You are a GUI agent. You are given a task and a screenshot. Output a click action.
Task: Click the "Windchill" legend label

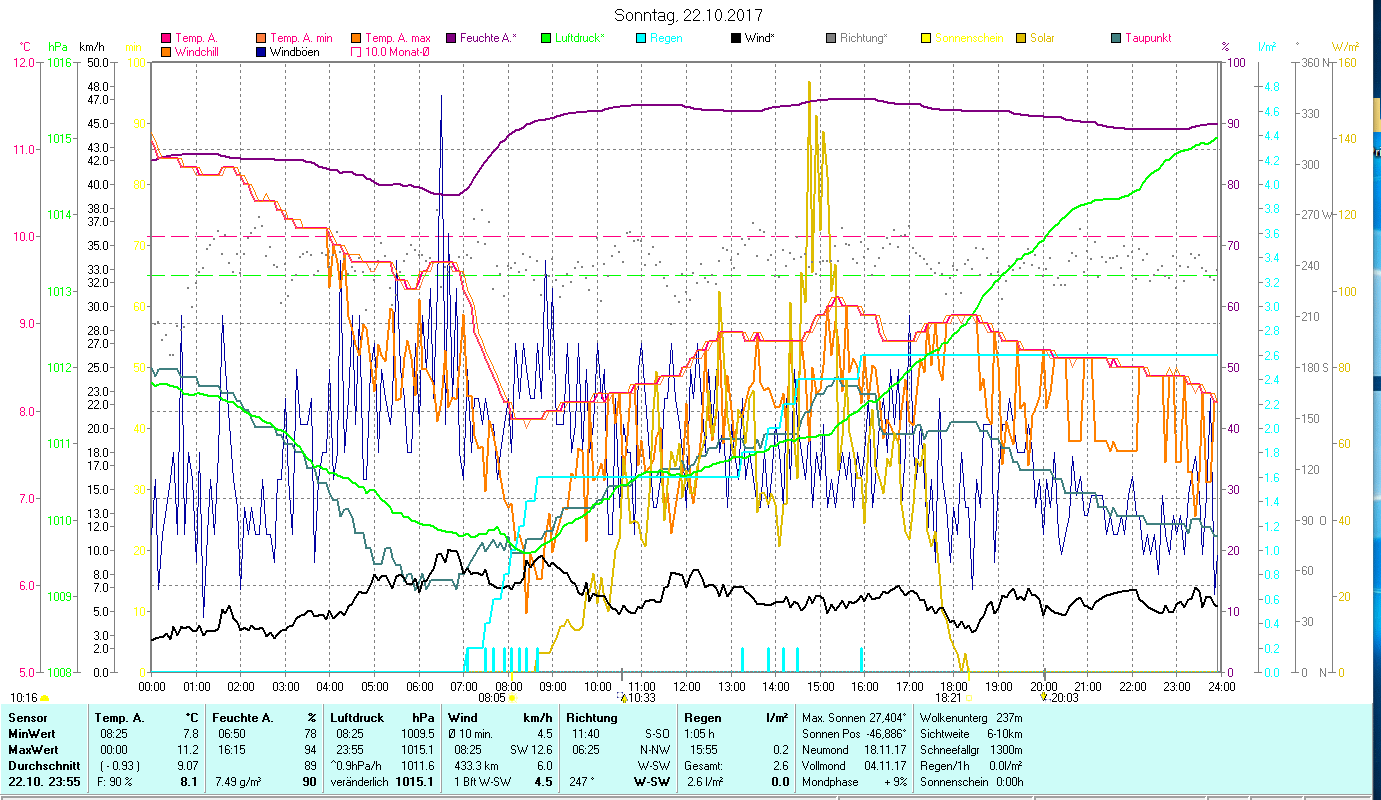tap(196, 51)
